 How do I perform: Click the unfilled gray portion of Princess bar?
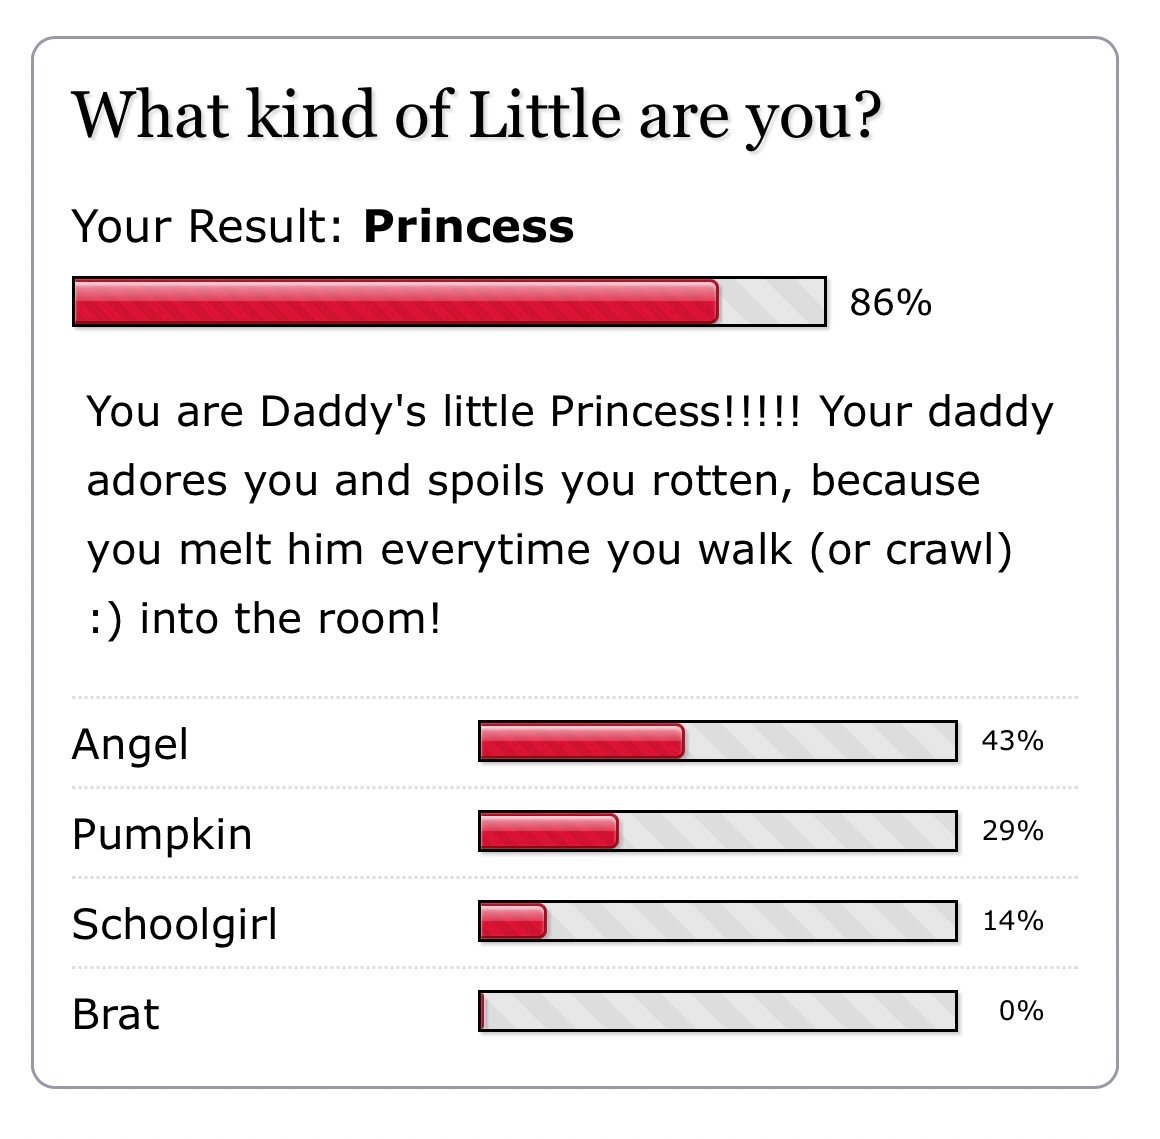(x=771, y=302)
